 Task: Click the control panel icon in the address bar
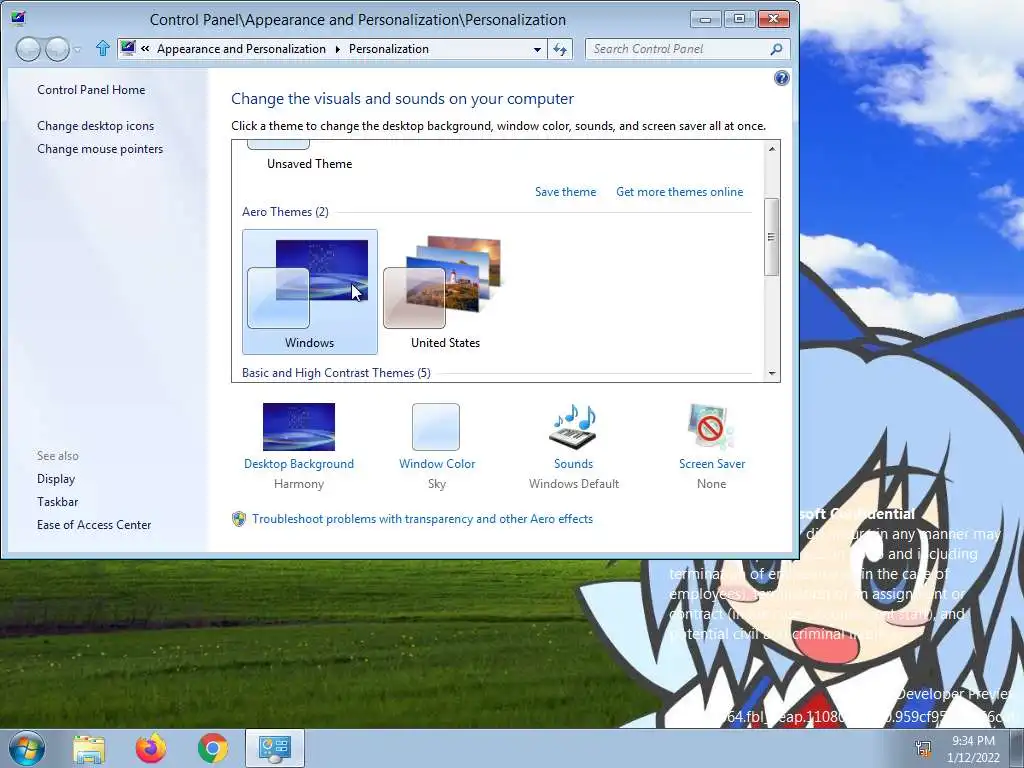(128, 48)
